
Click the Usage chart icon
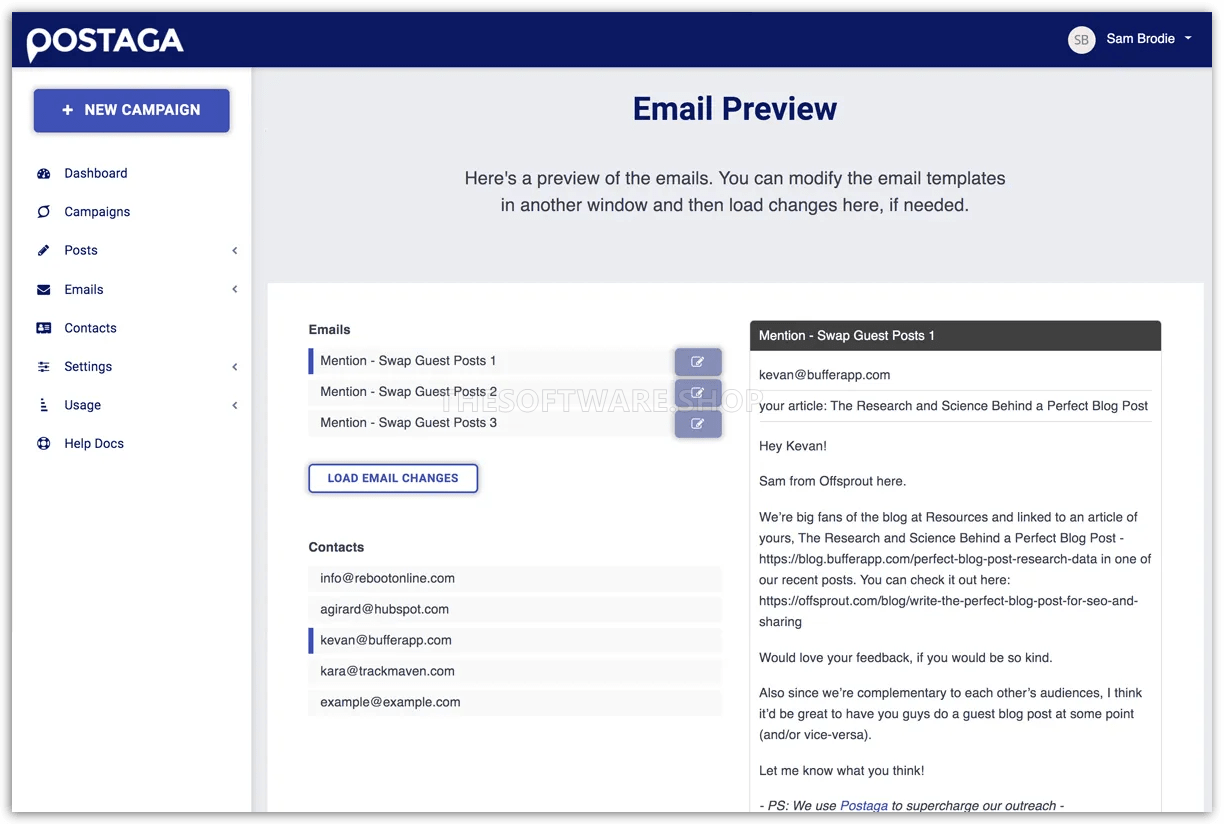pyautogui.click(x=44, y=405)
